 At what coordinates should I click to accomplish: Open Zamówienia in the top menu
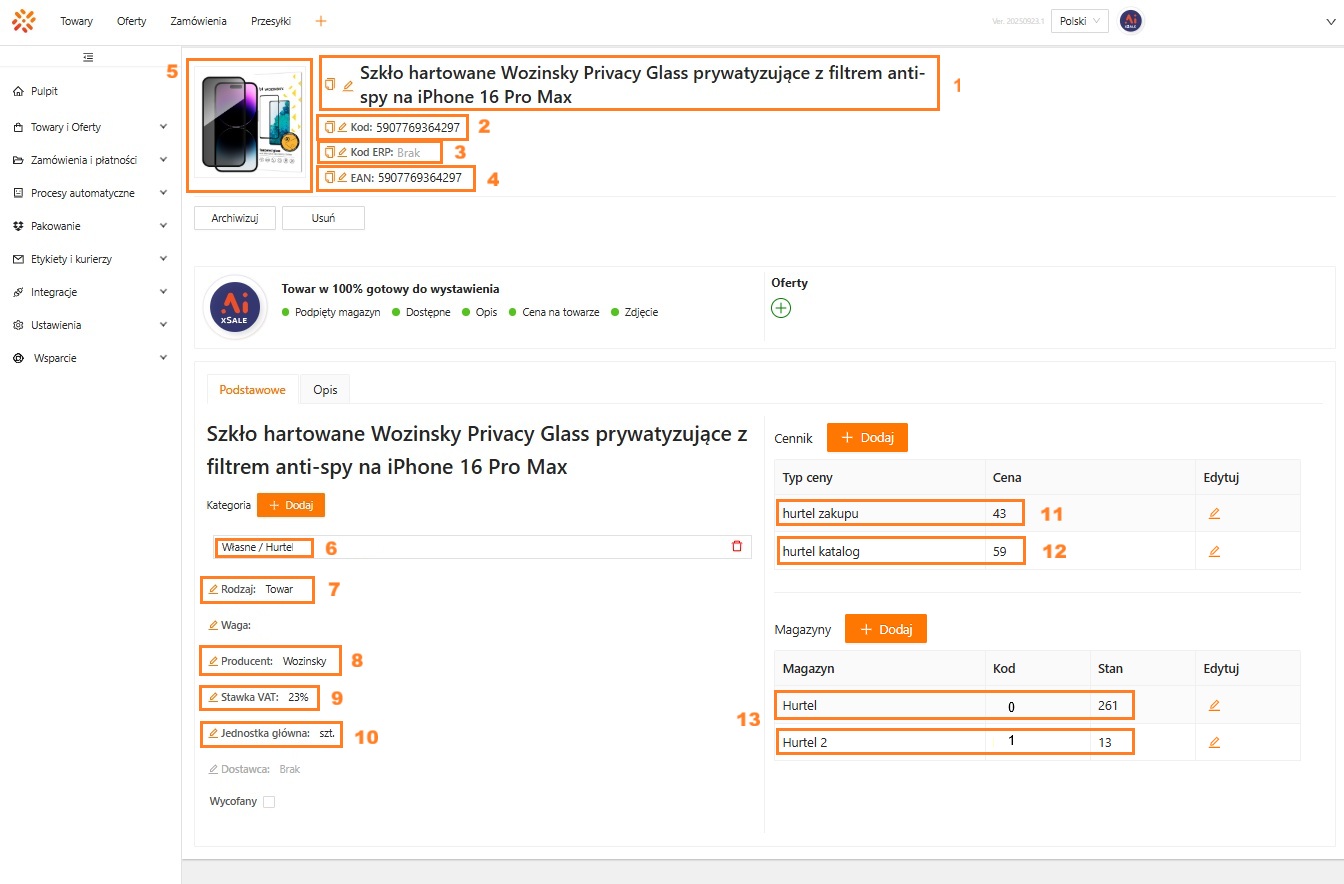click(198, 21)
